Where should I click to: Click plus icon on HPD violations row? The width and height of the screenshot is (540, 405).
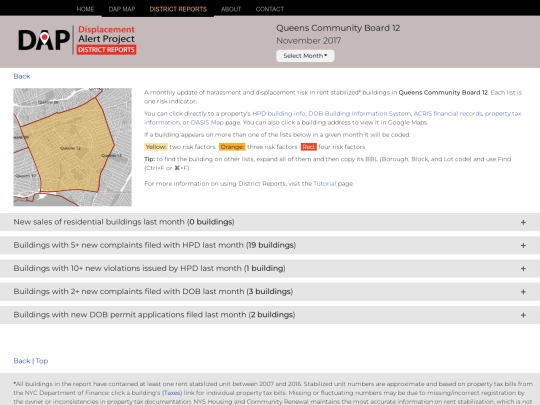[523, 269]
